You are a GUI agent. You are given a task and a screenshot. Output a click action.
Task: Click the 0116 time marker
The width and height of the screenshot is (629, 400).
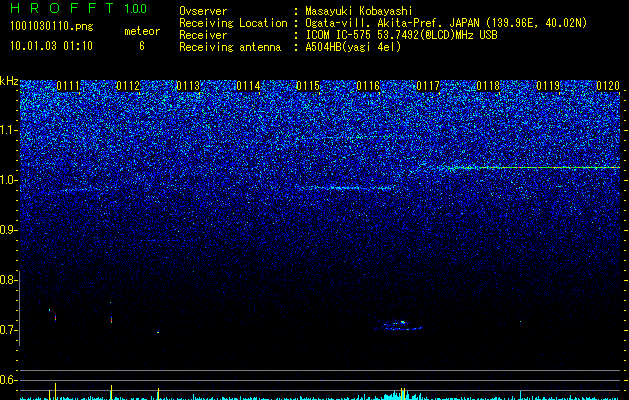pos(368,86)
